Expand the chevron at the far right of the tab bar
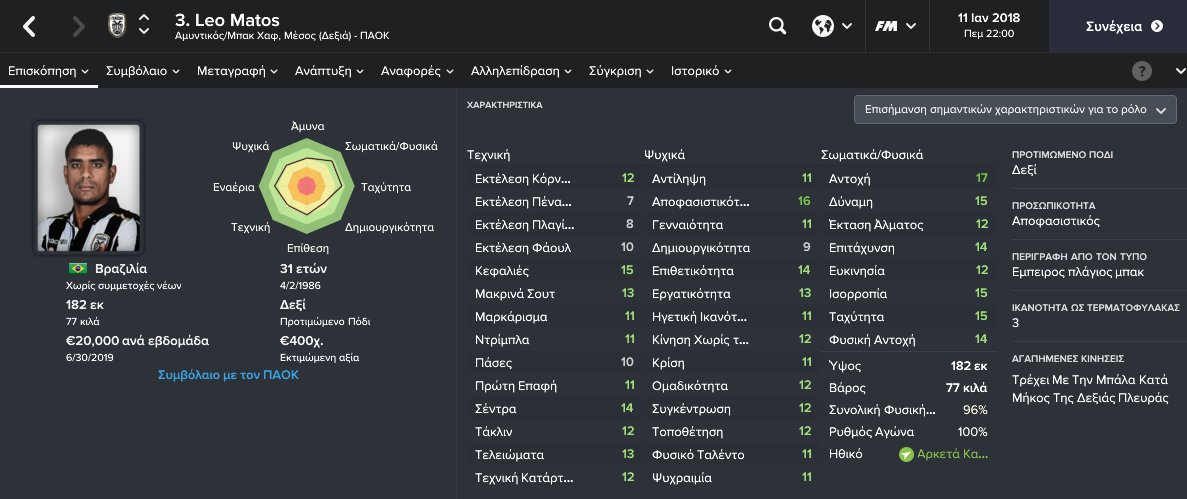The width and height of the screenshot is (1187, 499). [1180, 71]
